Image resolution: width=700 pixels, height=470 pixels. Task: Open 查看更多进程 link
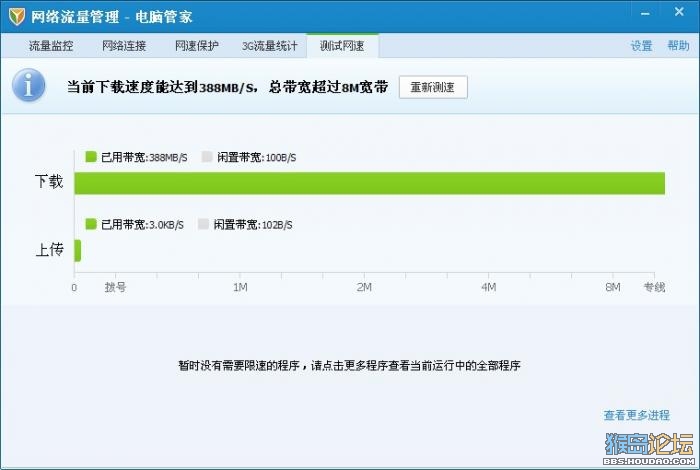coord(637,415)
